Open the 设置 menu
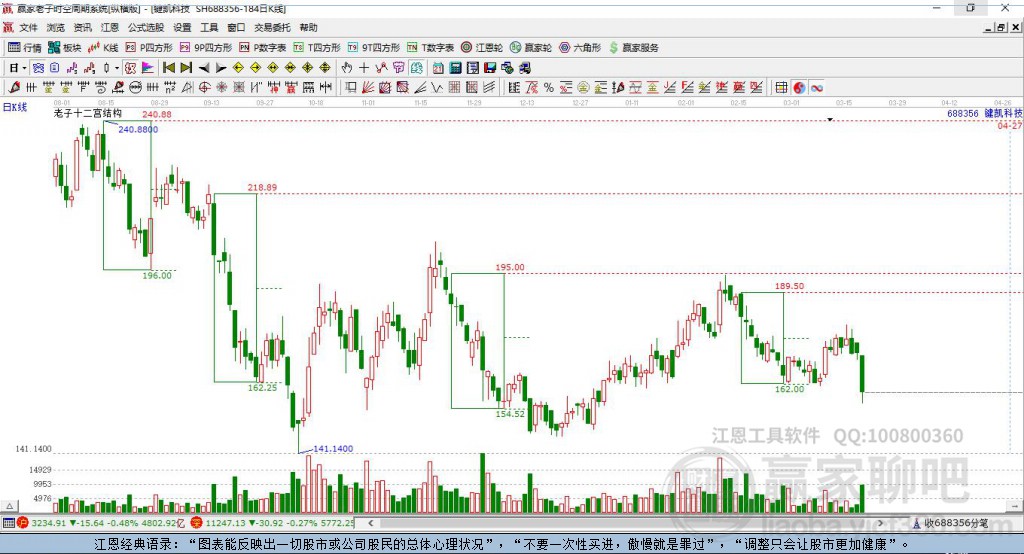This screenshot has width=1024, height=554. (x=182, y=27)
